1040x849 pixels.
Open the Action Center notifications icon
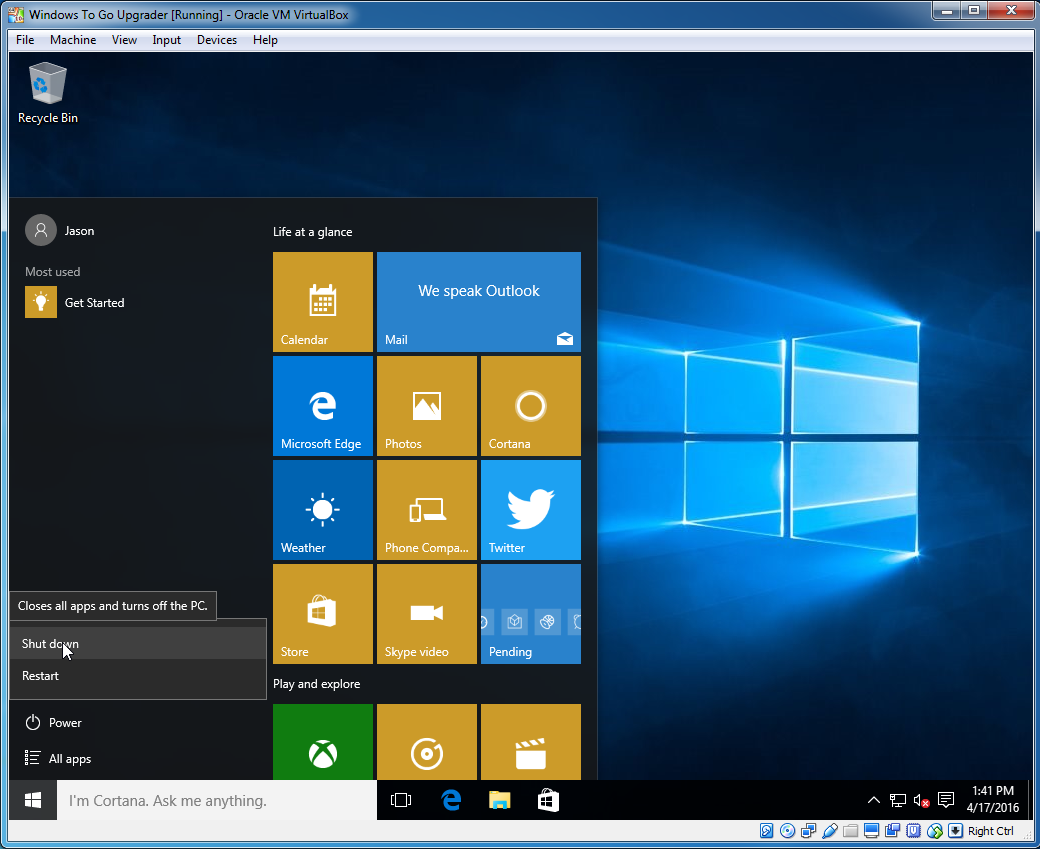[946, 801]
